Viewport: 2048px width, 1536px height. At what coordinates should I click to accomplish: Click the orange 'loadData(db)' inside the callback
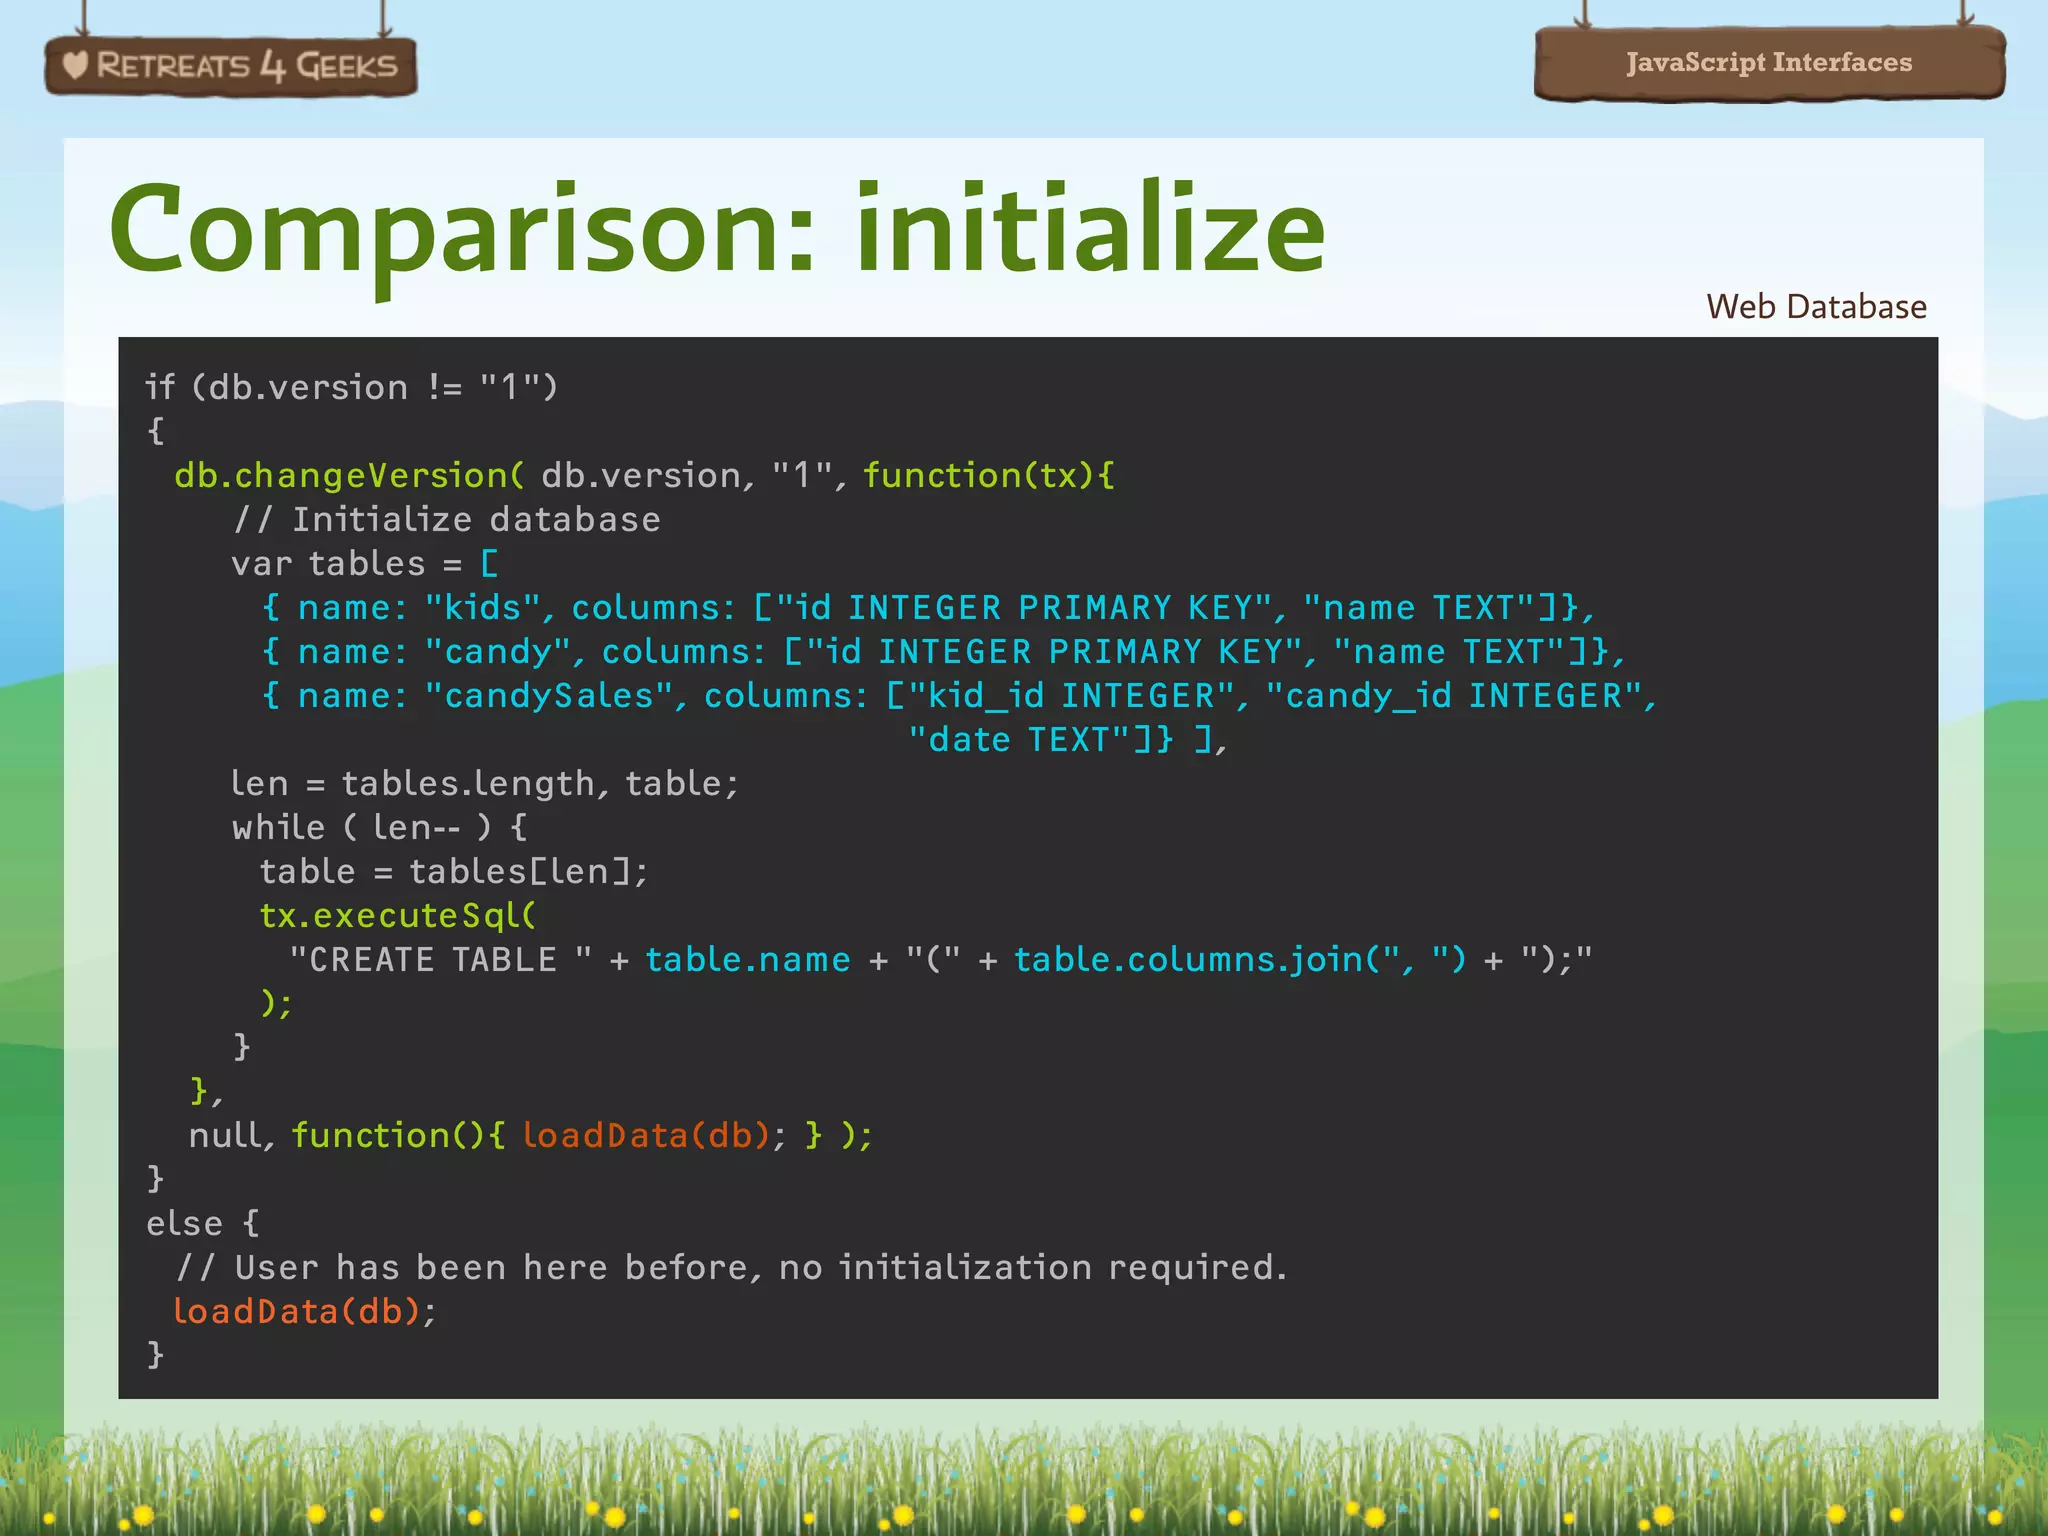pyautogui.click(x=645, y=1135)
